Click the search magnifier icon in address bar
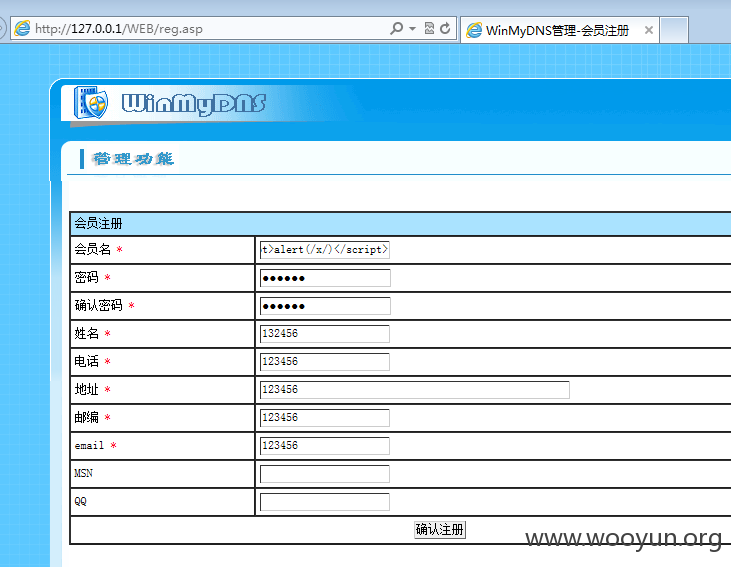 [x=396, y=28]
